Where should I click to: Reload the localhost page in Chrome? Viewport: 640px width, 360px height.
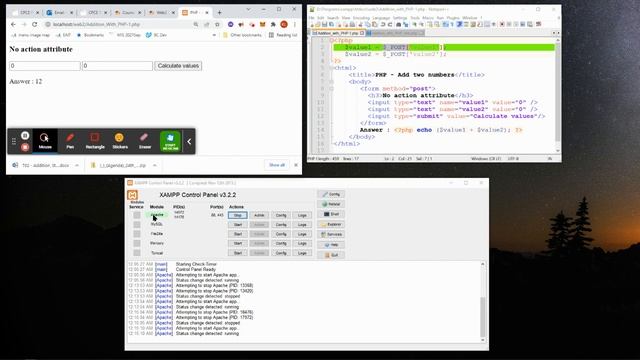[x=34, y=24]
